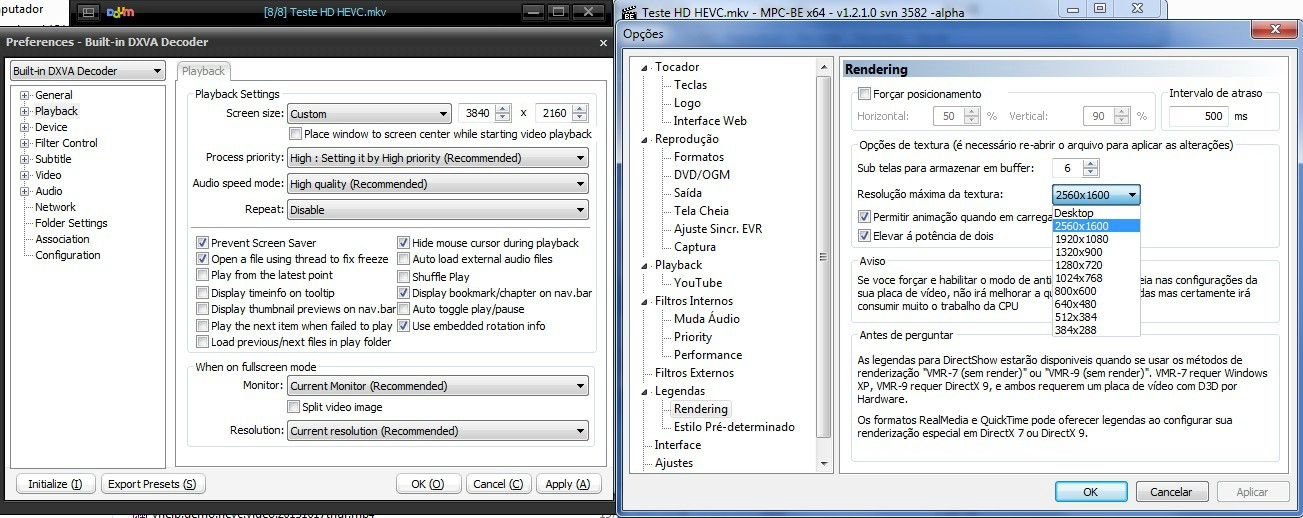Select Teclas in the Opções tree

(690, 85)
